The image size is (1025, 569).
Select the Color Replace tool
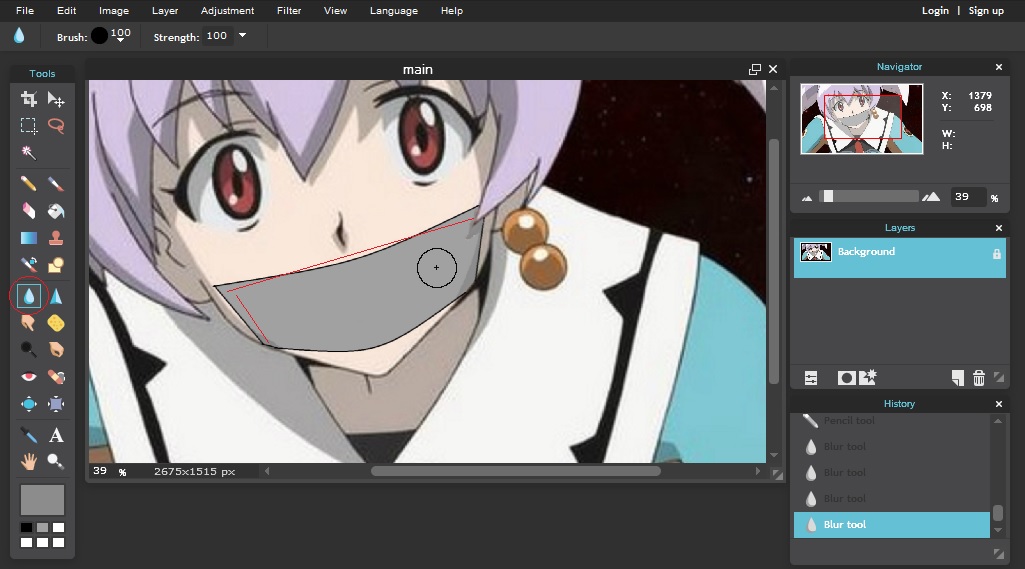point(29,265)
